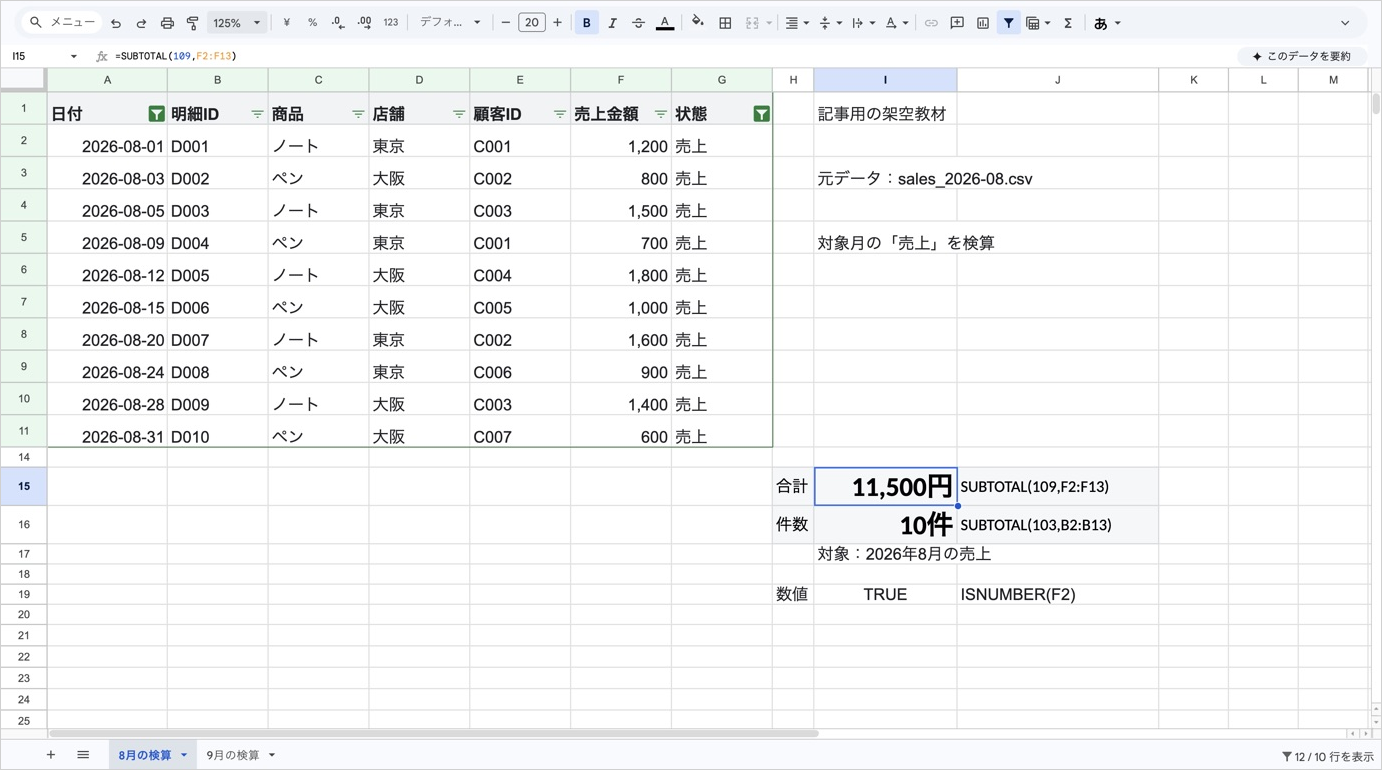Open text rotation dropdown
Image resolution: width=1382 pixels, height=770 pixels.
[x=896, y=23]
